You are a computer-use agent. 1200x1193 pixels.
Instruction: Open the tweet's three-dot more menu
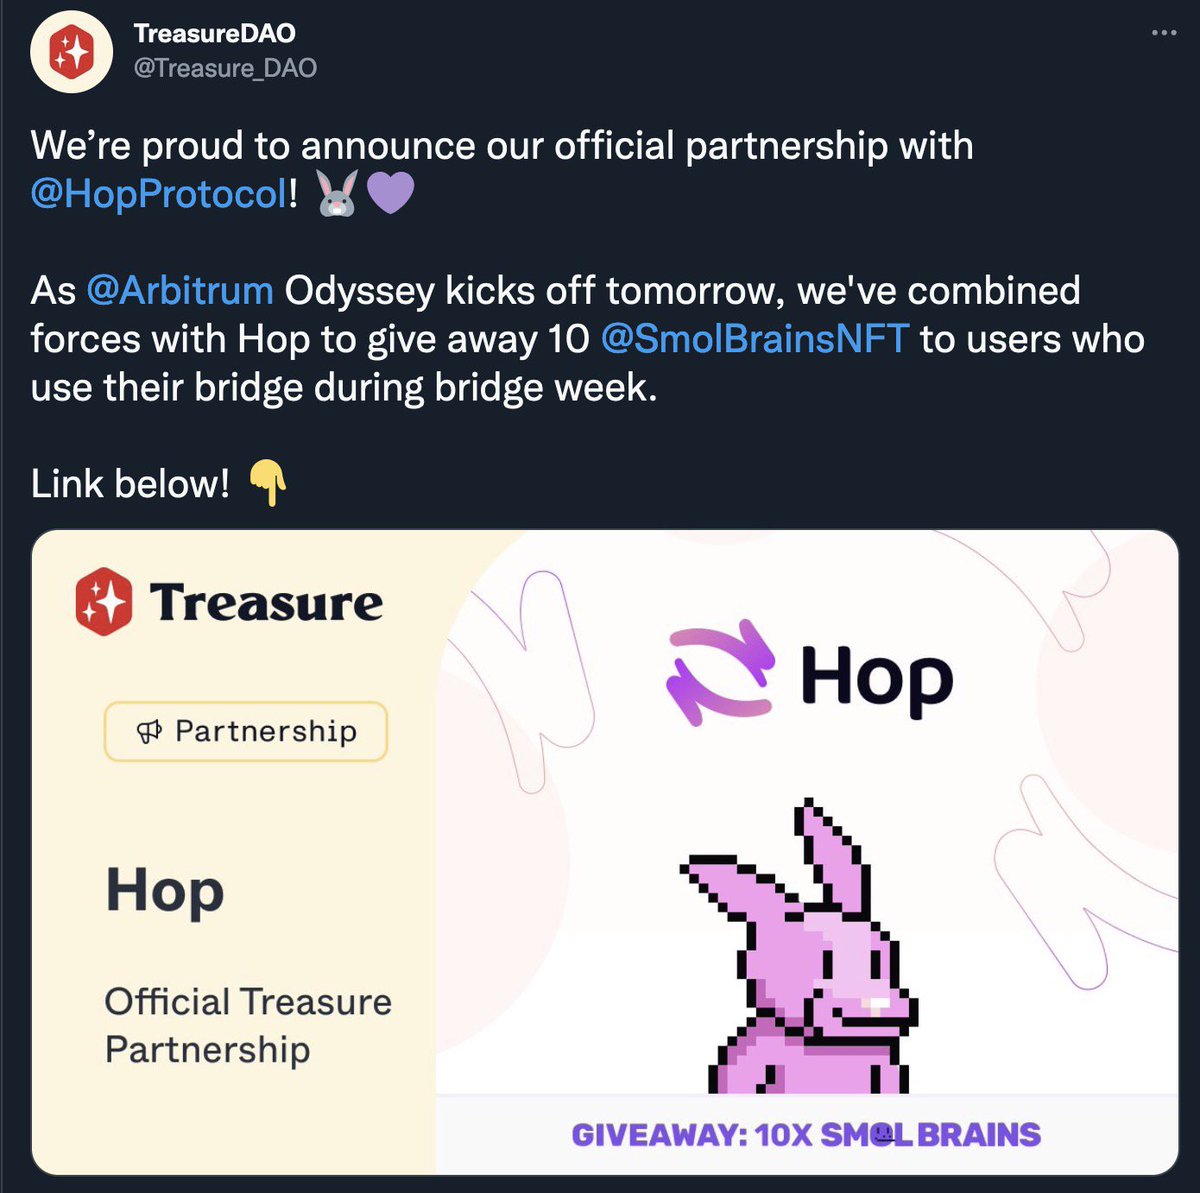(x=1164, y=33)
